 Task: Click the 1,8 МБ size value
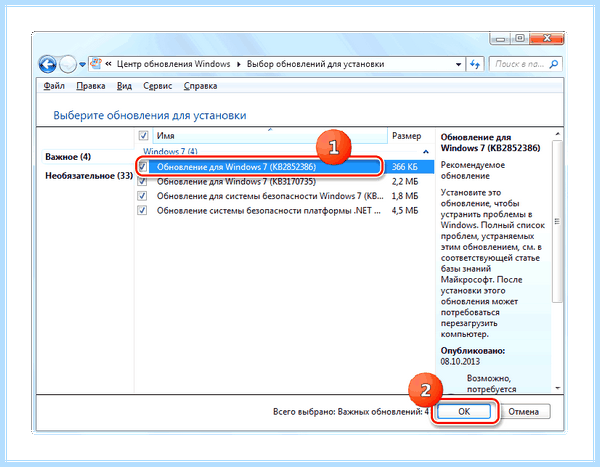(x=405, y=196)
